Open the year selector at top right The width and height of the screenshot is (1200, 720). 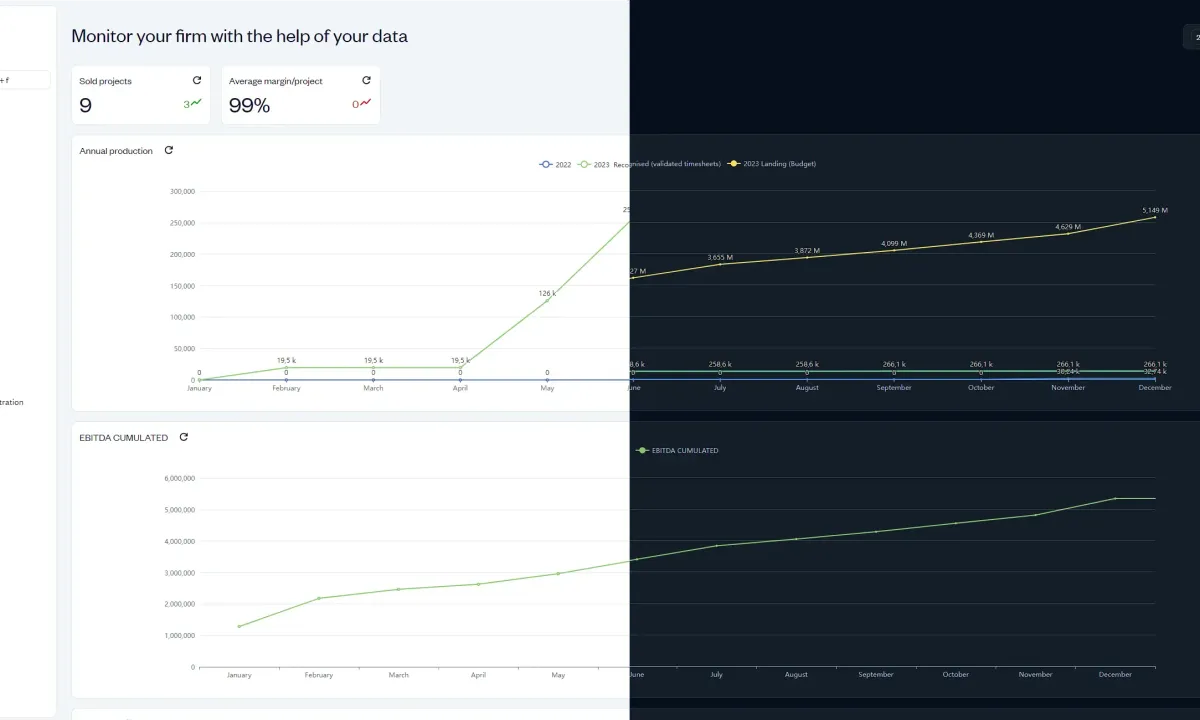[1192, 37]
